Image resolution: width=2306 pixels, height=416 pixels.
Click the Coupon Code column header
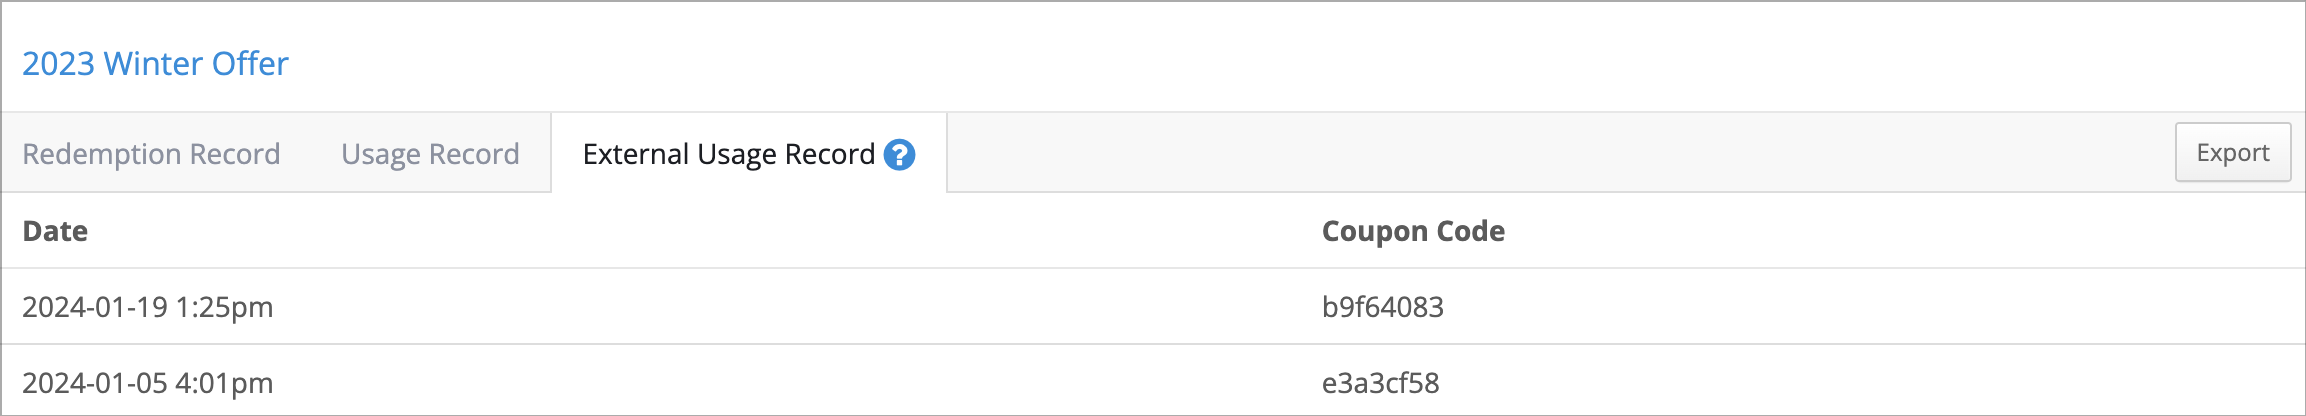(1413, 231)
